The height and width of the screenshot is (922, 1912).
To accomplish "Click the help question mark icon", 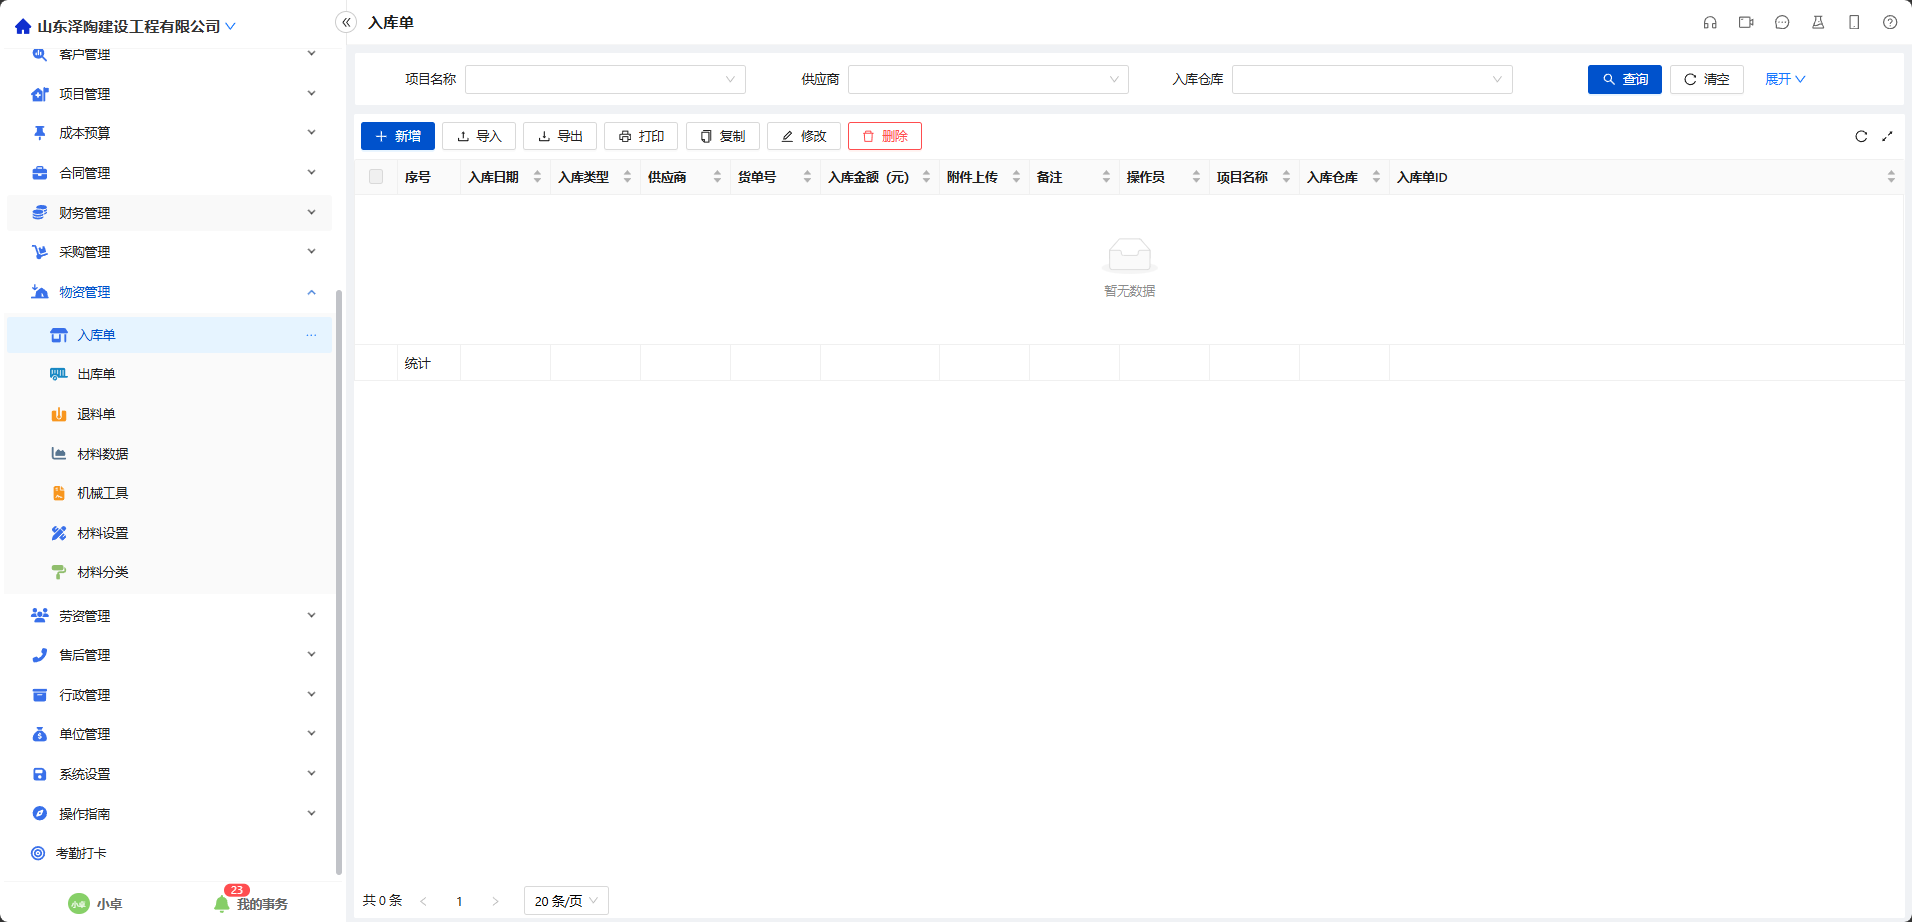I will coord(1890,22).
